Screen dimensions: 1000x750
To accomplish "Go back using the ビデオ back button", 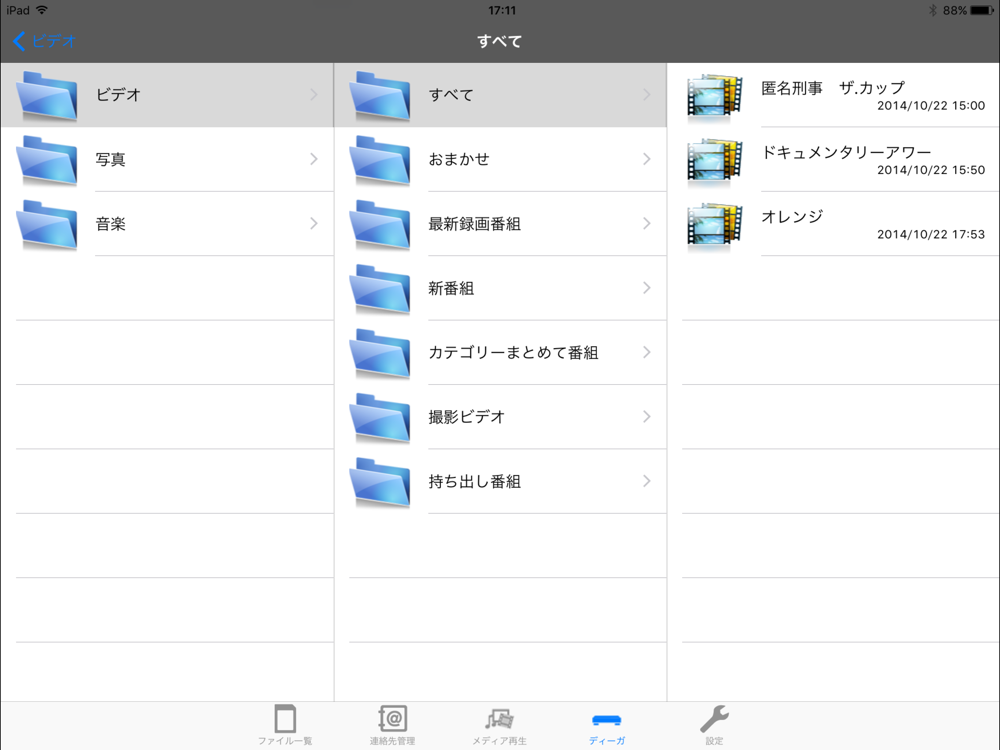I will pos(44,41).
